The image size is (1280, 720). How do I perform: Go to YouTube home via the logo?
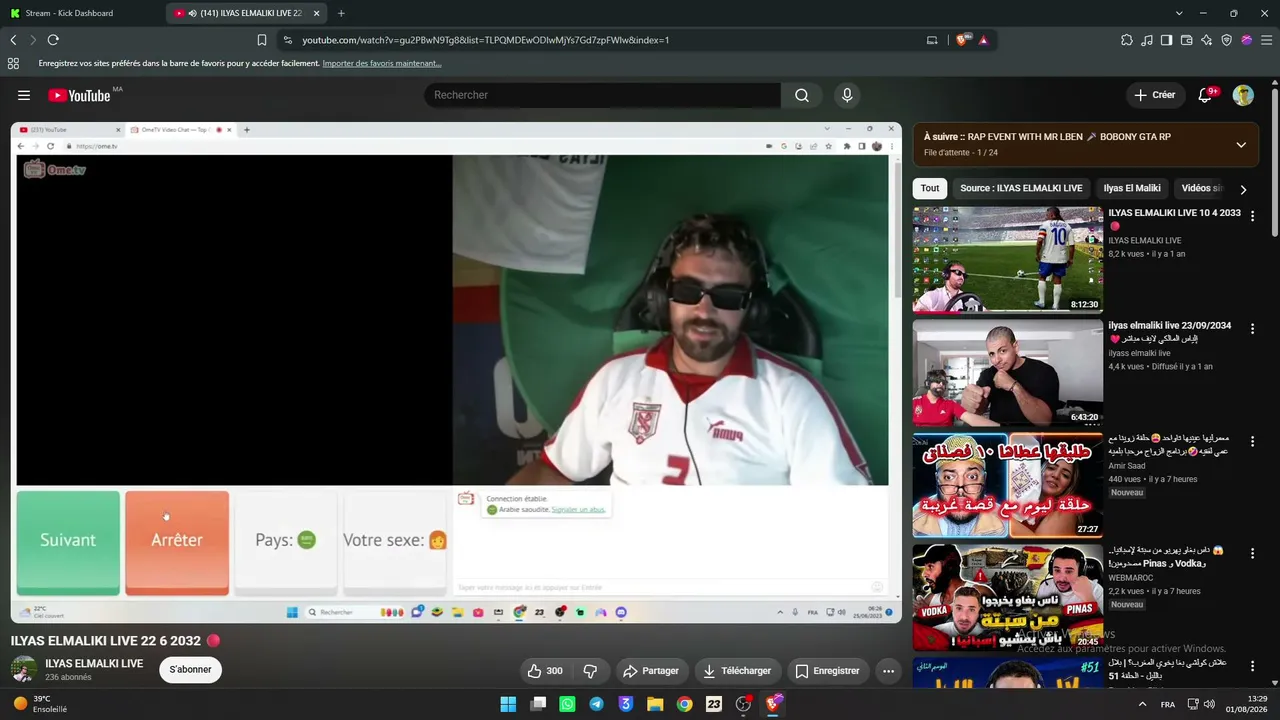pos(79,95)
